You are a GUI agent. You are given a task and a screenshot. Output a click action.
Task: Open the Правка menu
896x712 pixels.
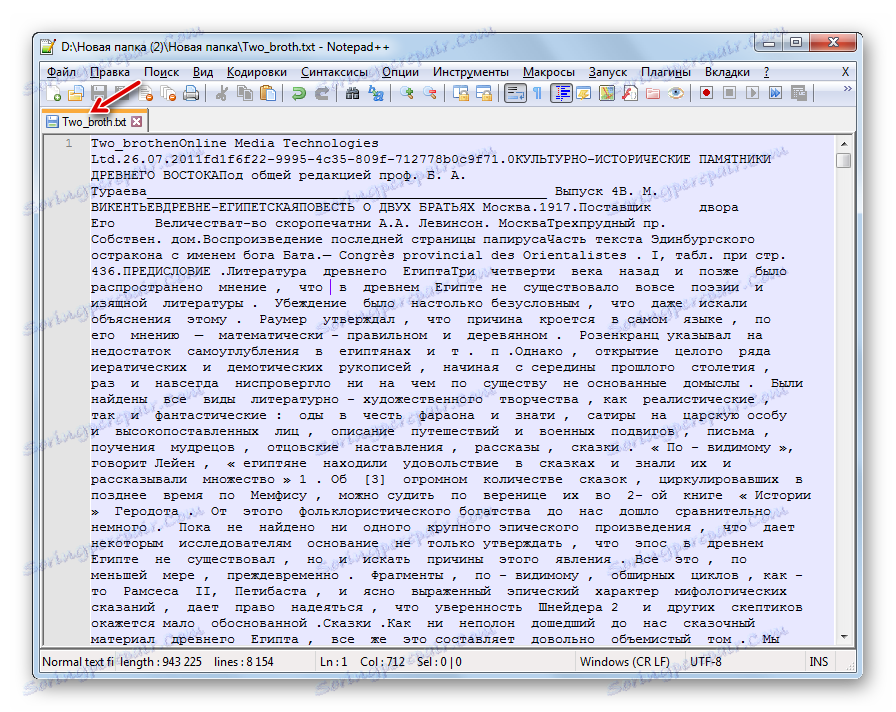[110, 72]
